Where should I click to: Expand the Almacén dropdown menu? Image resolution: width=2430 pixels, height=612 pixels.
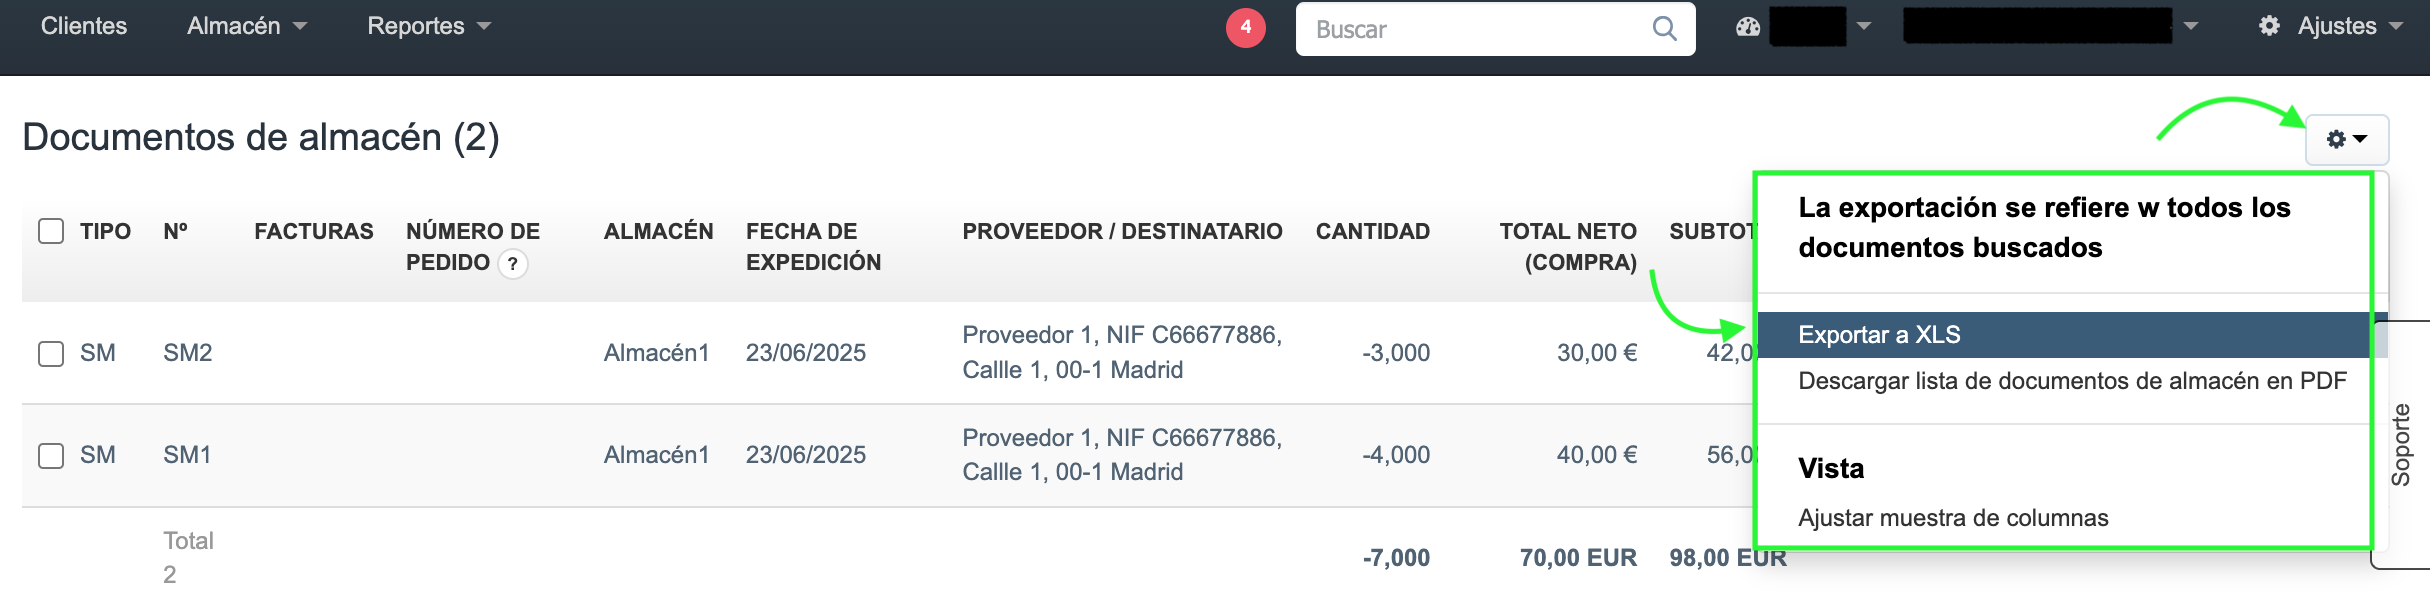(246, 26)
